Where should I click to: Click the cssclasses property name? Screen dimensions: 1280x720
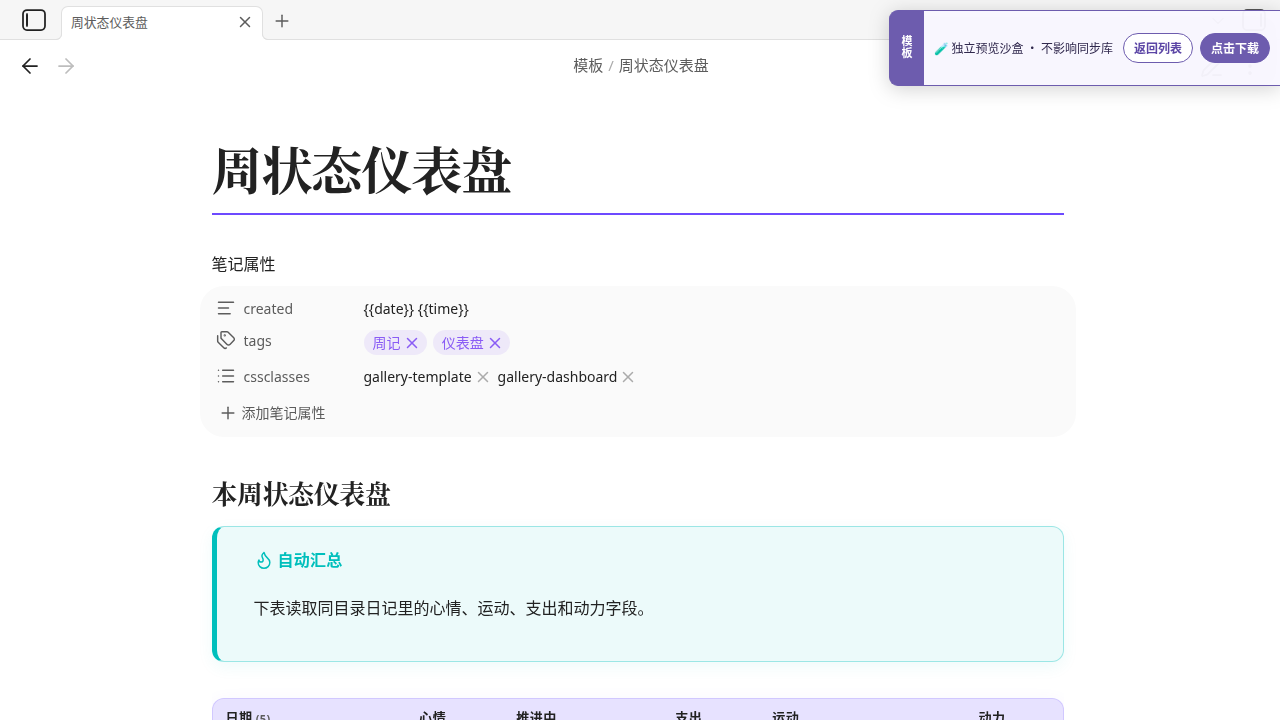tap(276, 377)
